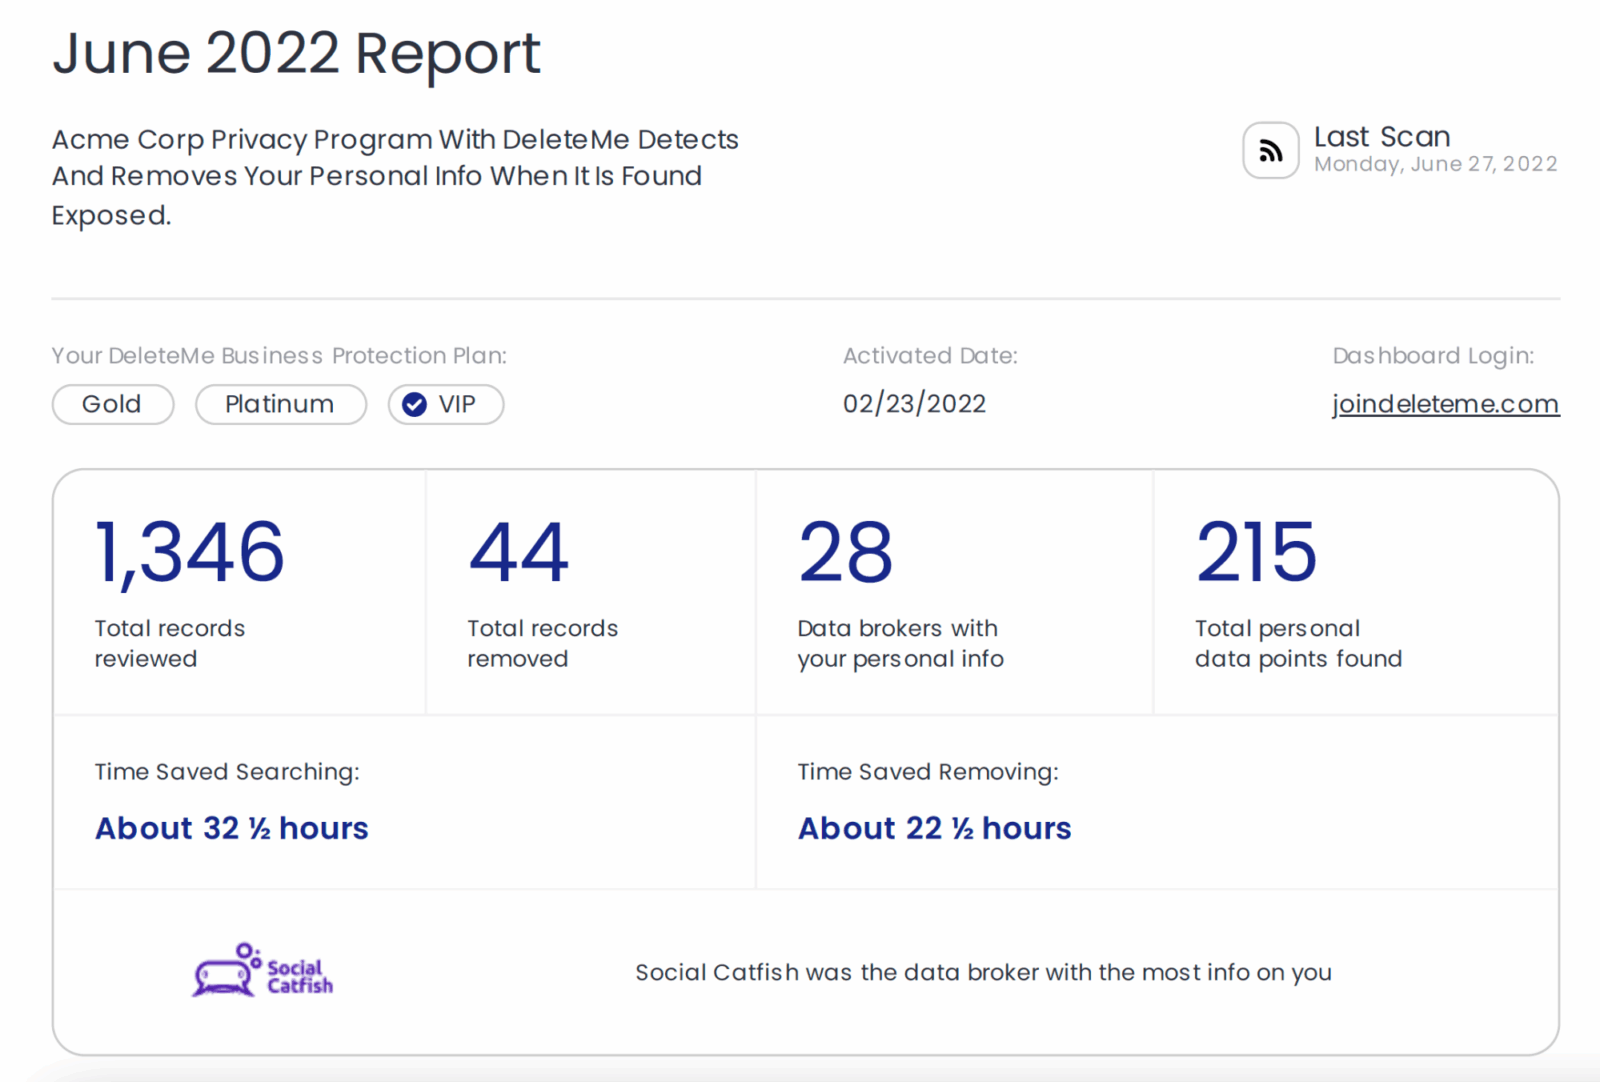
Task: Click the About 22 ½ hours value
Action: coord(934,828)
